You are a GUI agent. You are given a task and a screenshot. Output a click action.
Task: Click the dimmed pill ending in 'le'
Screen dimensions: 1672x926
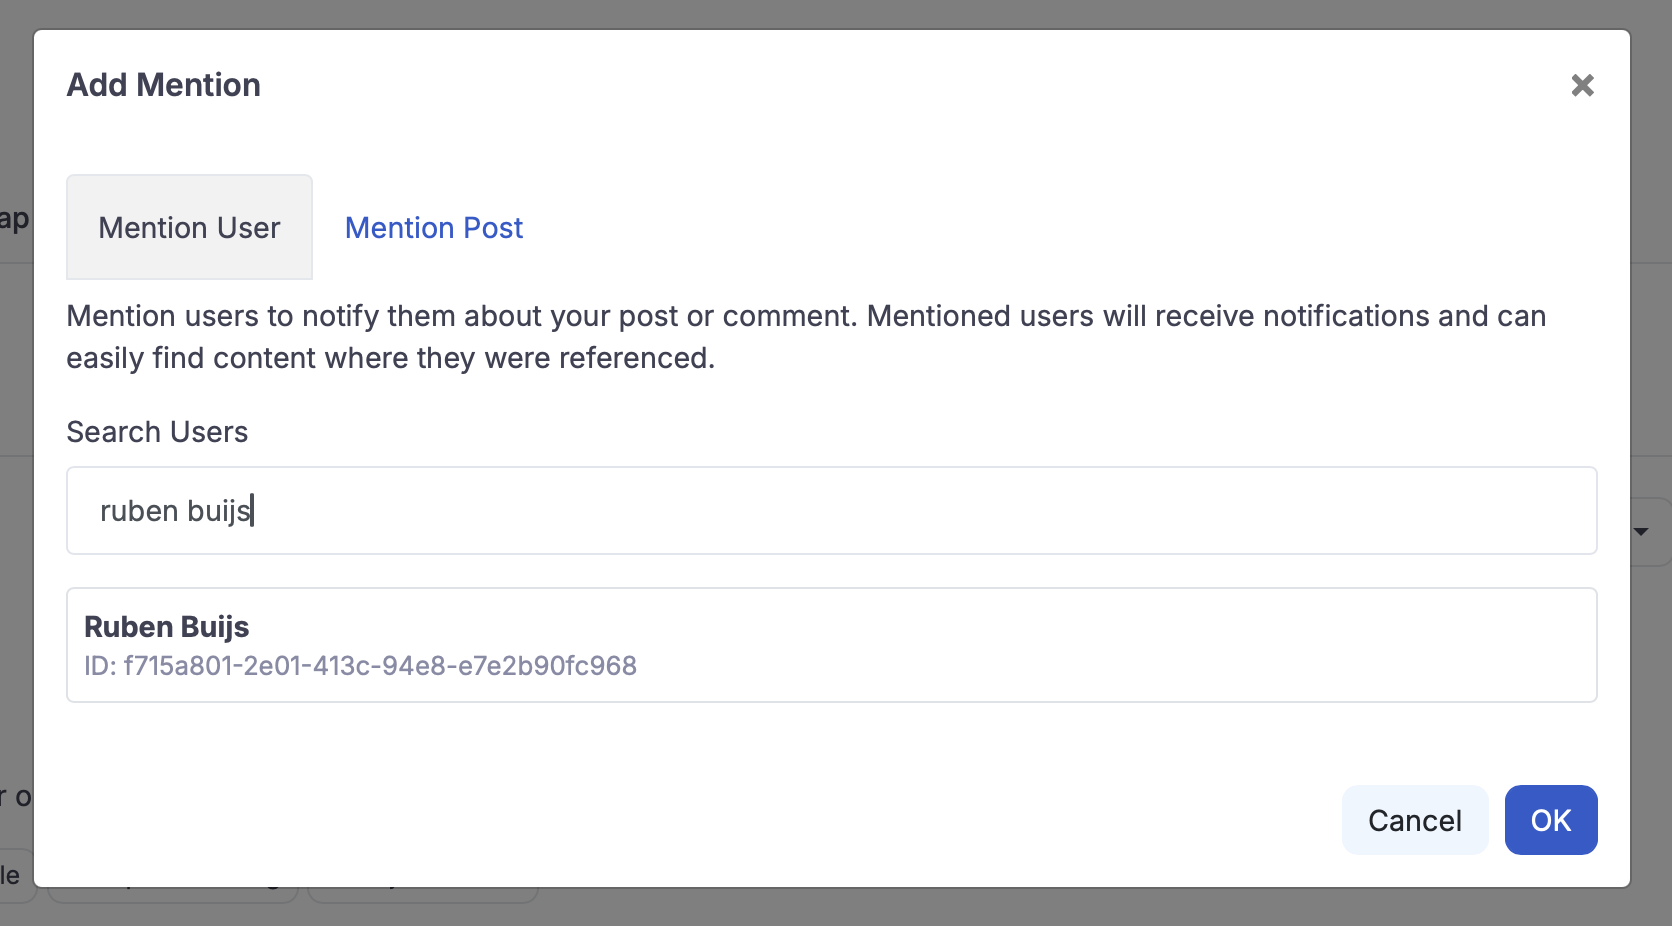[x=14, y=877]
